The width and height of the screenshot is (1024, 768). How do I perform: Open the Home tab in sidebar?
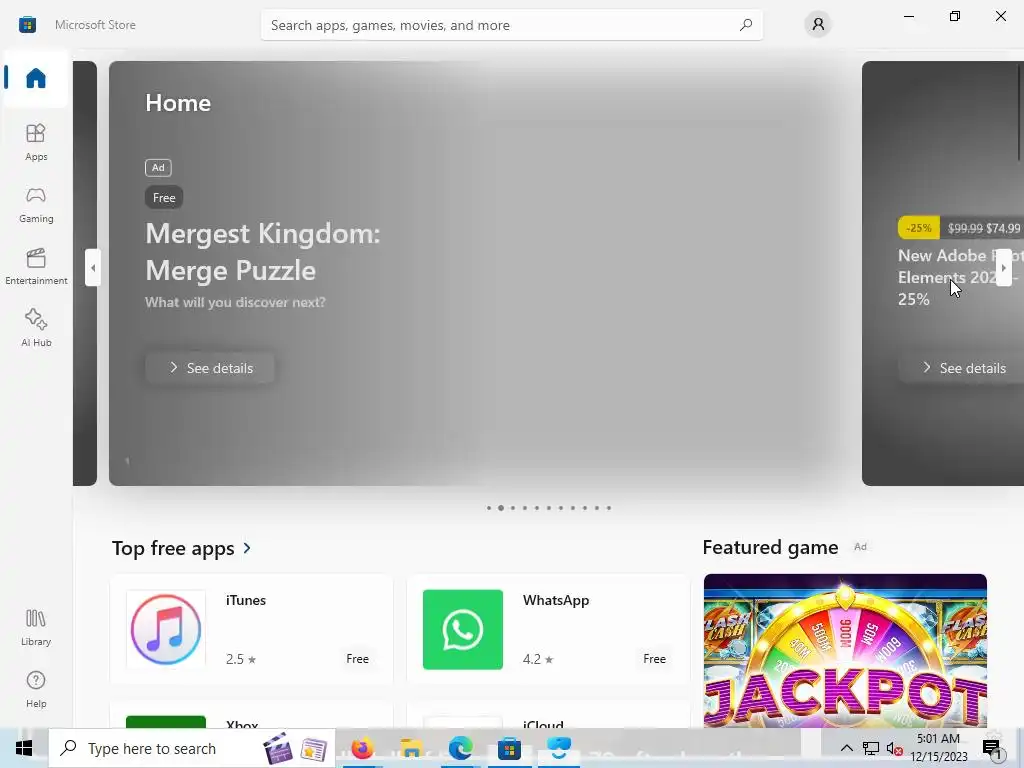pyautogui.click(x=35, y=78)
